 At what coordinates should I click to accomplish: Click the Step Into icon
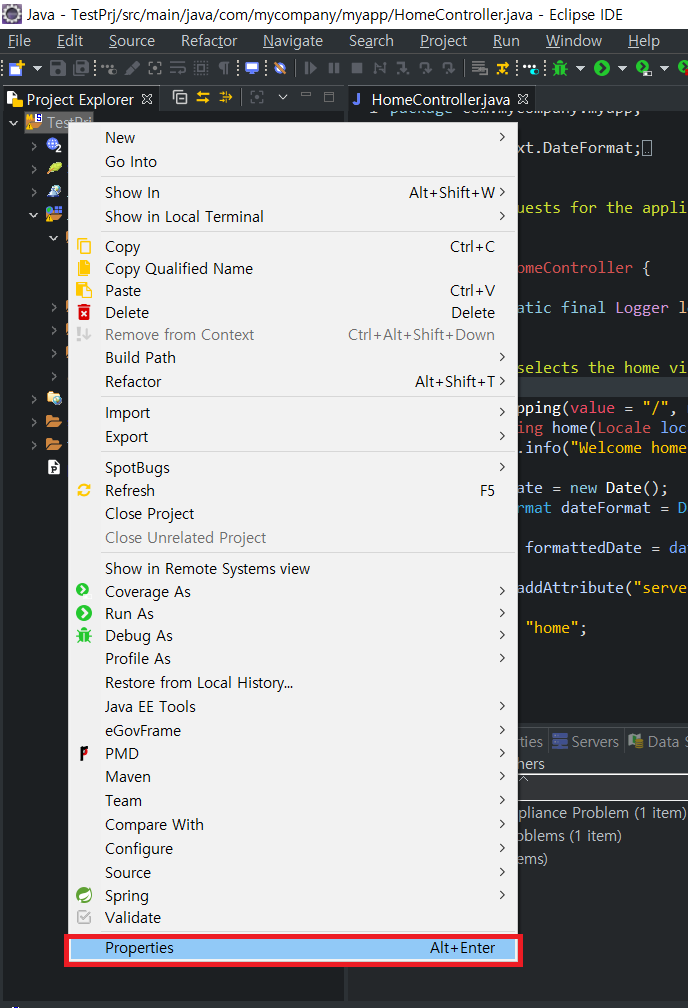pos(403,68)
